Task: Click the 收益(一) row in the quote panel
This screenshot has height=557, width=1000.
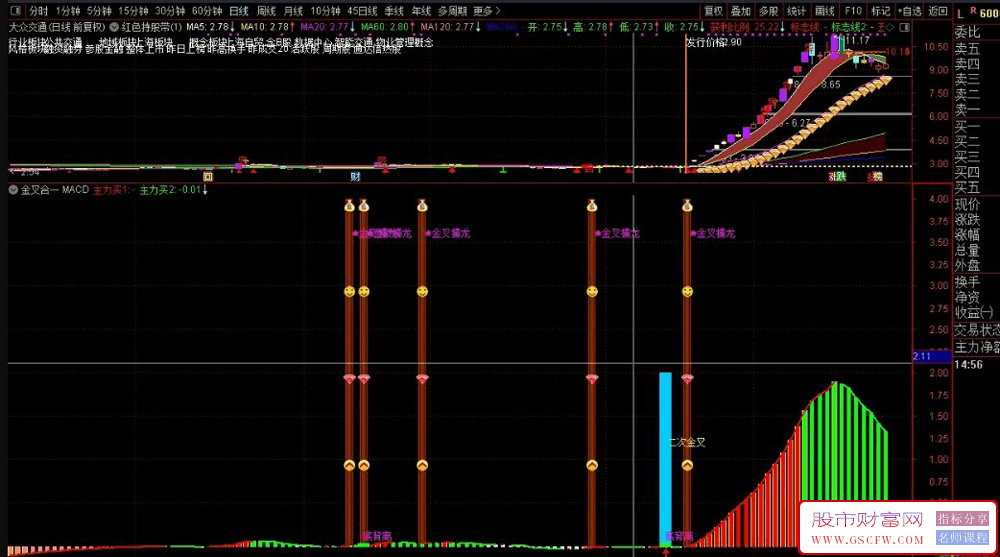Action: [976, 313]
